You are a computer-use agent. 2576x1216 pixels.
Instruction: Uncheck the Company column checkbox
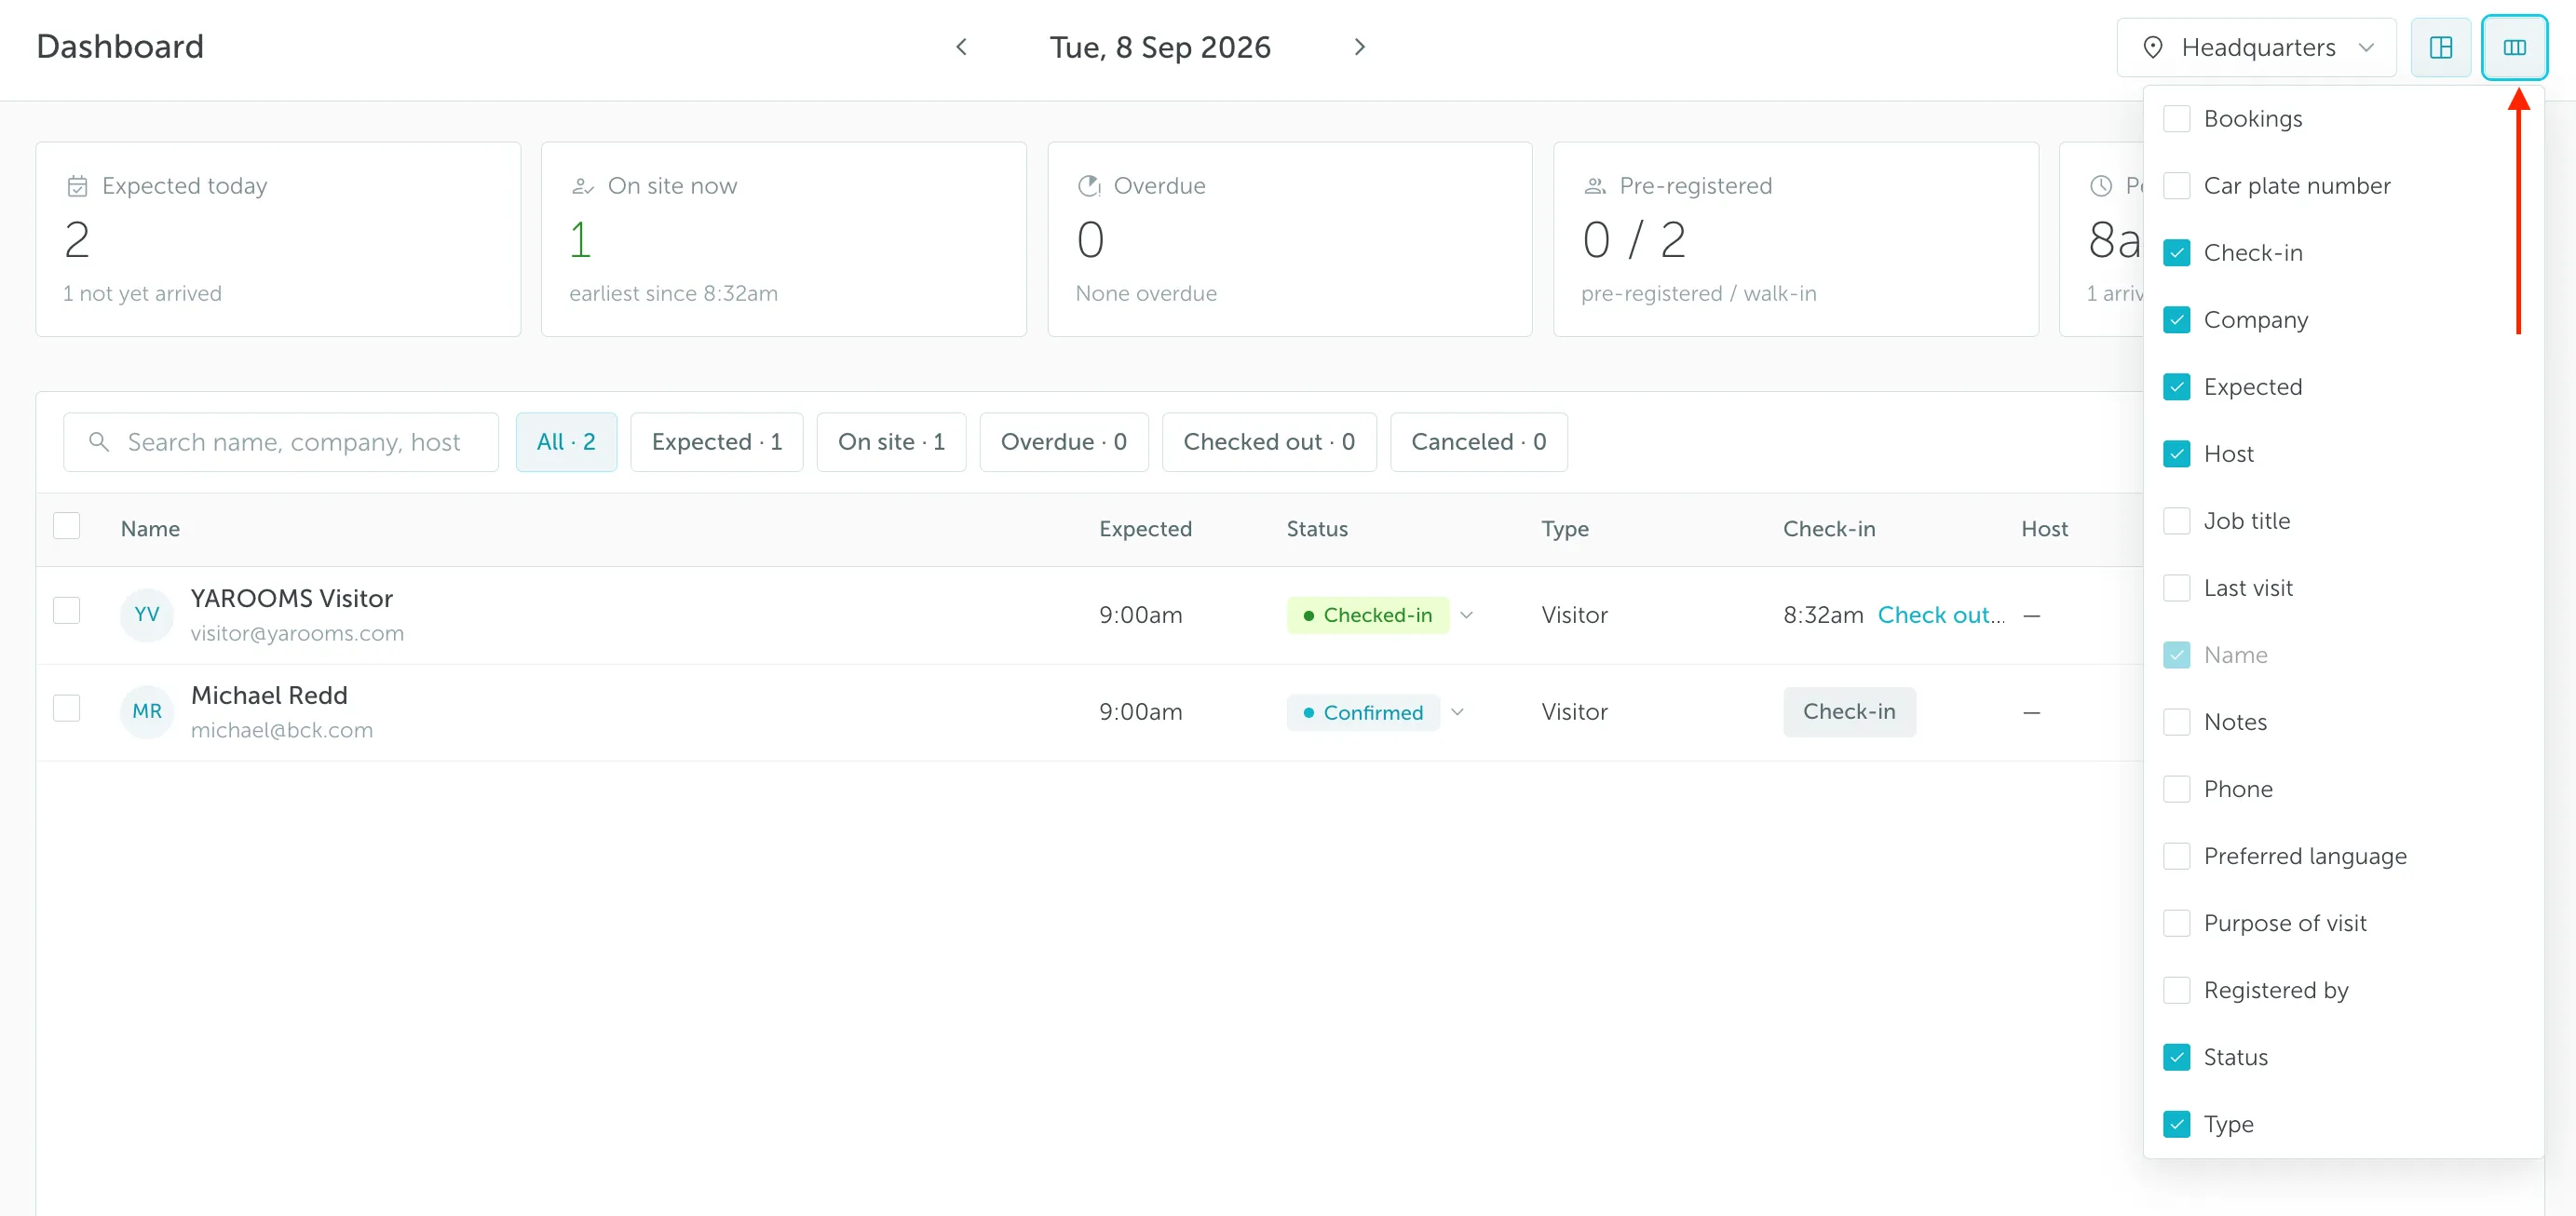coord(2176,320)
